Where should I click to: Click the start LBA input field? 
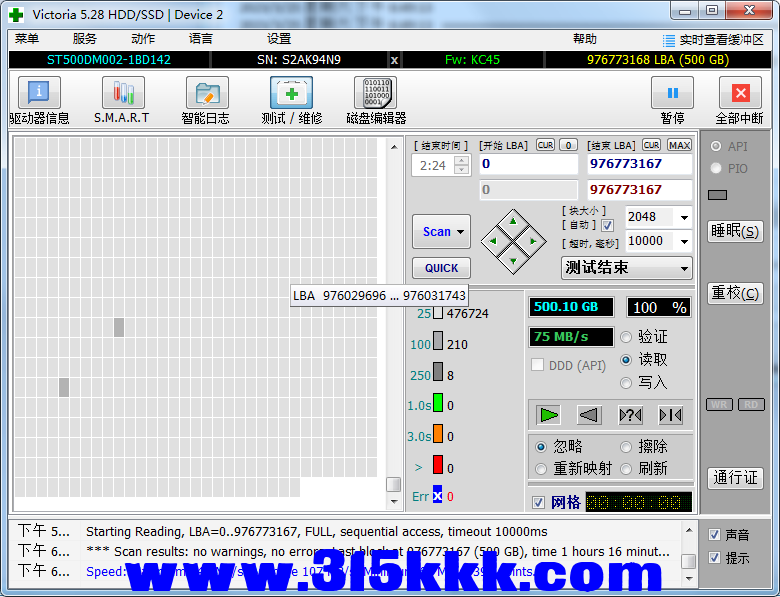(529, 164)
